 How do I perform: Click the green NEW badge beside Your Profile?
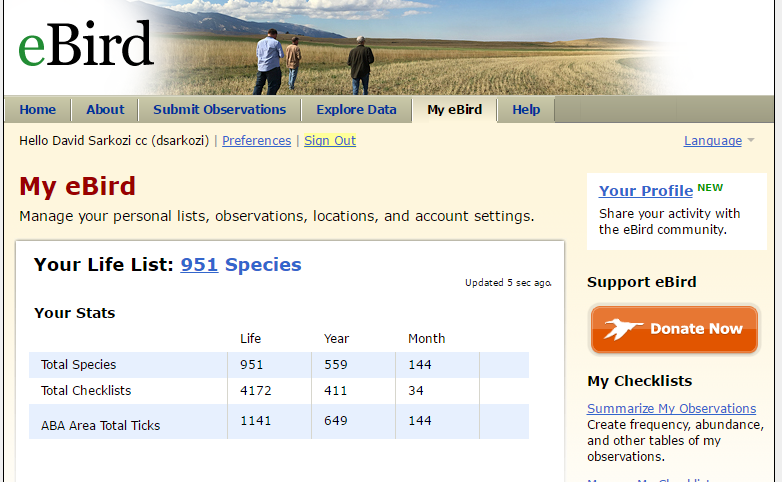710,188
